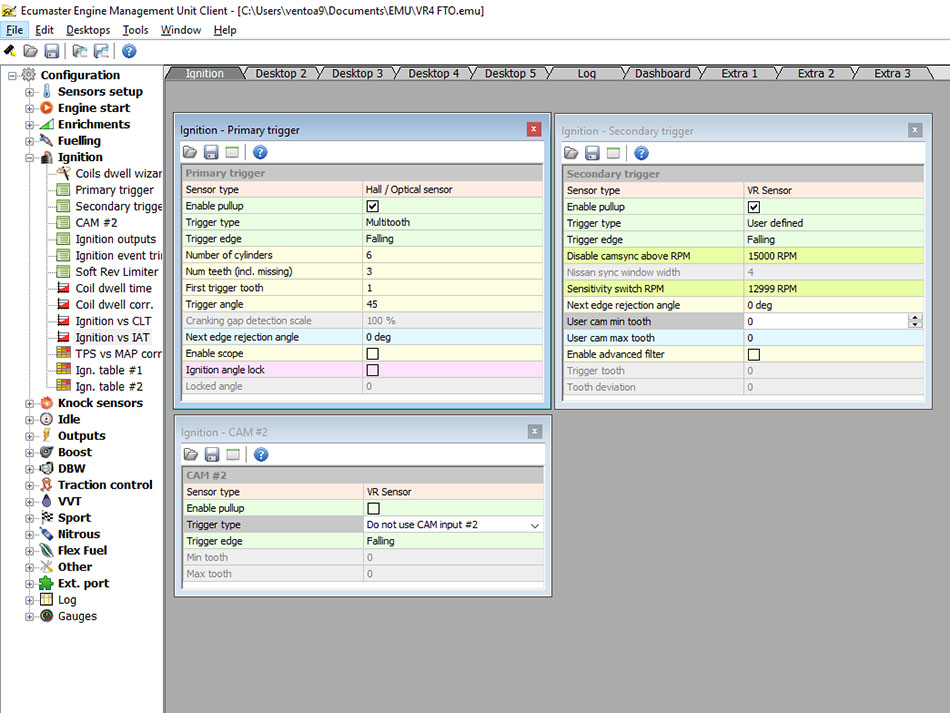This screenshot has width=950, height=713.
Task: Click the Engine start icon in tree
Action: pyautogui.click(x=47, y=108)
